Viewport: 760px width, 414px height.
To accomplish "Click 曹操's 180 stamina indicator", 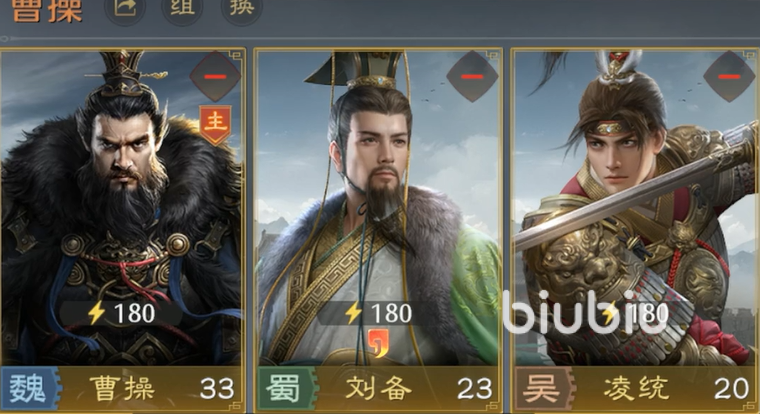I will (x=121, y=313).
